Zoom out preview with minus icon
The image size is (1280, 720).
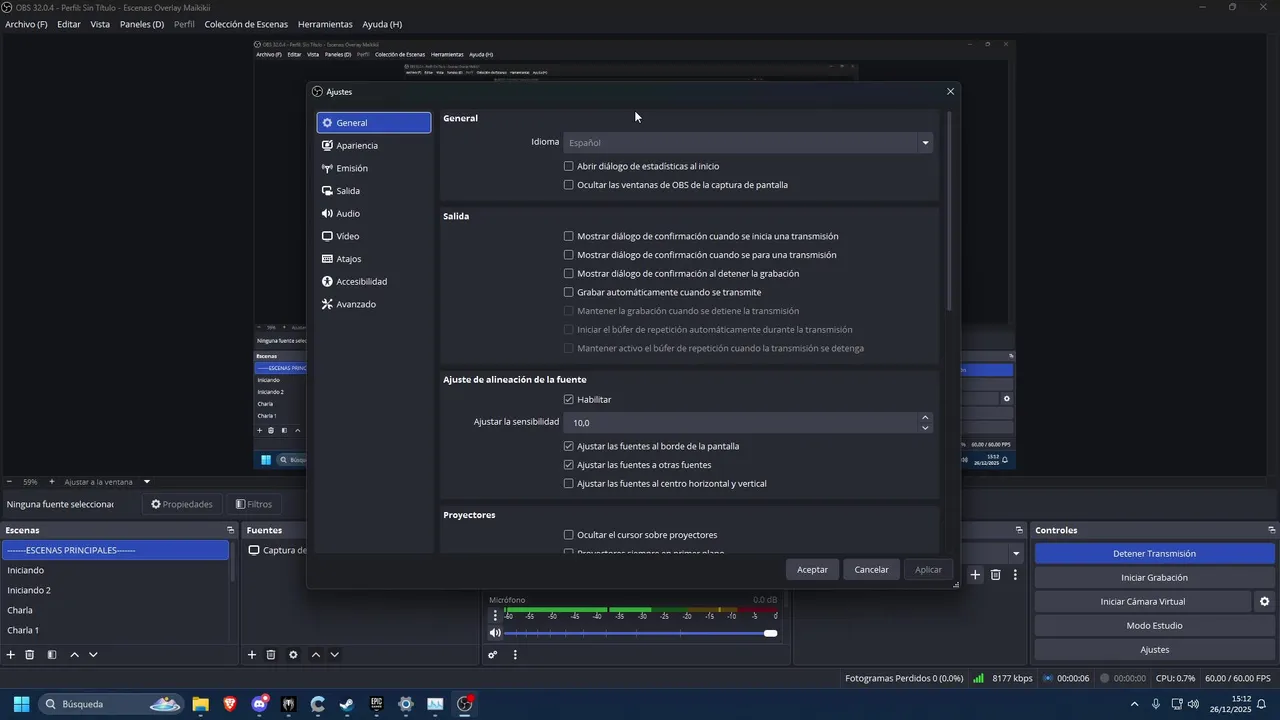coord(9,482)
